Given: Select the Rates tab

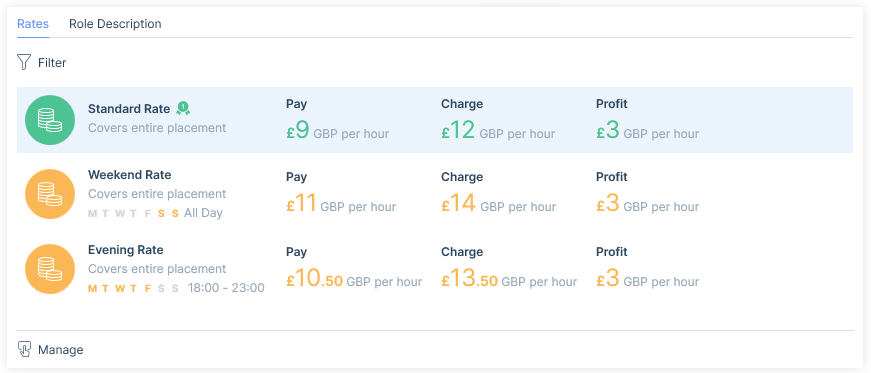Looking at the screenshot, I should [33, 24].
